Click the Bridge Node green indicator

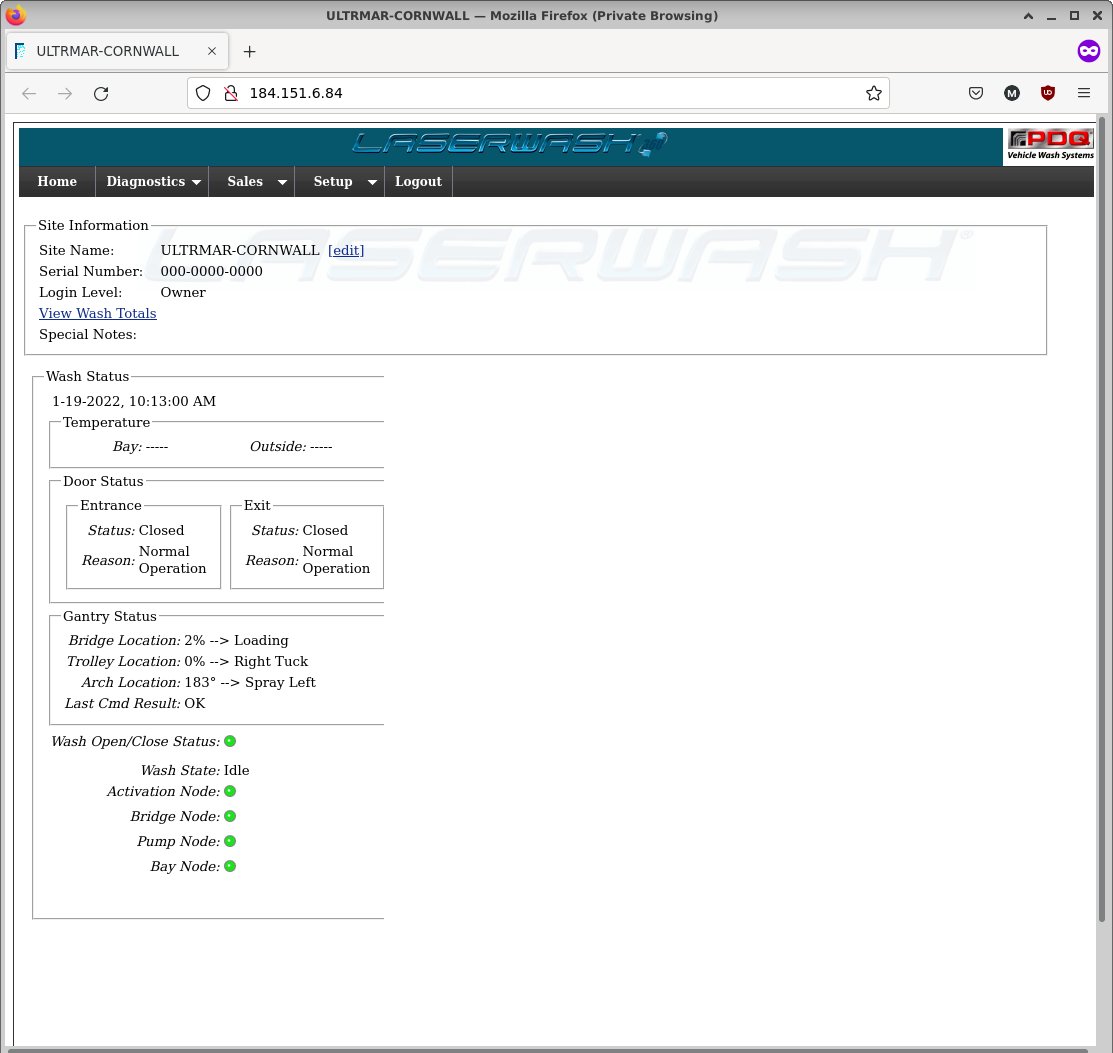click(x=230, y=817)
